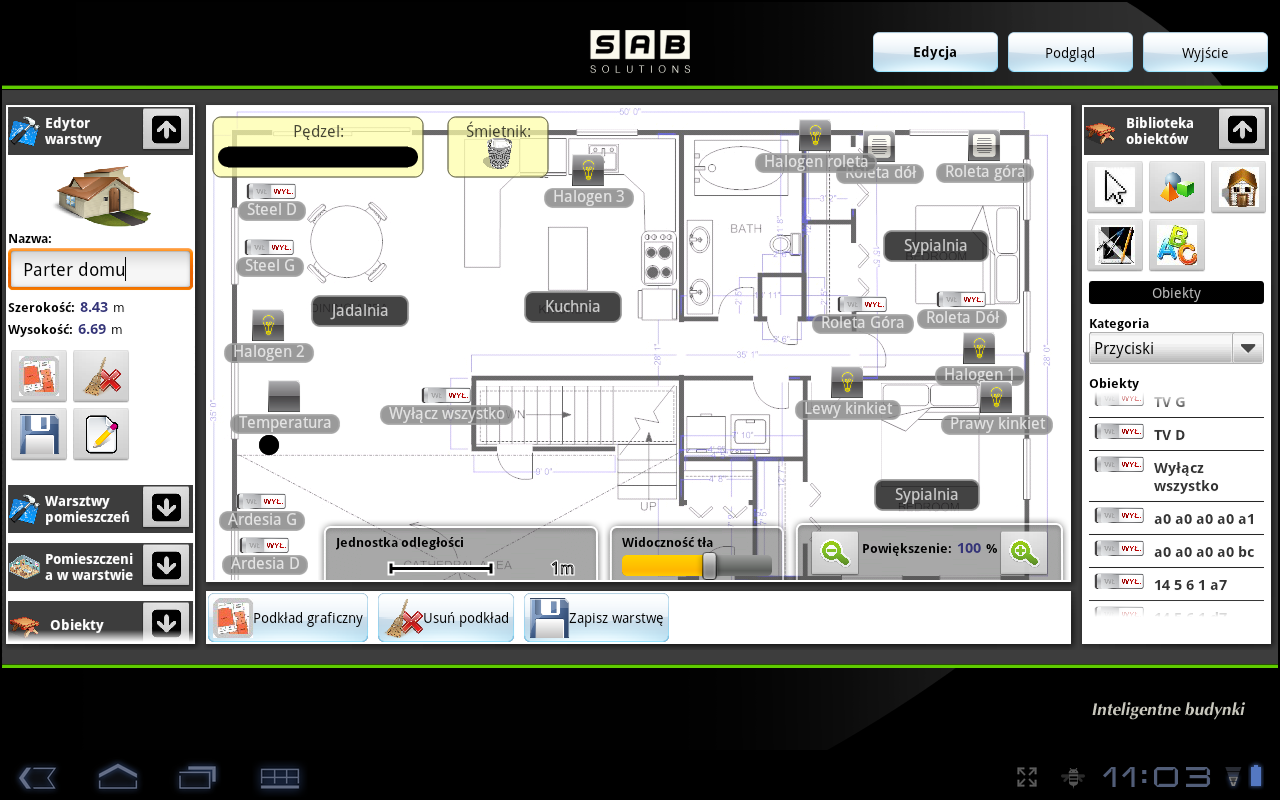Click the fullscreen expand icon in system bar
Screen dimensions: 1280x800
[x=1026, y=777]
